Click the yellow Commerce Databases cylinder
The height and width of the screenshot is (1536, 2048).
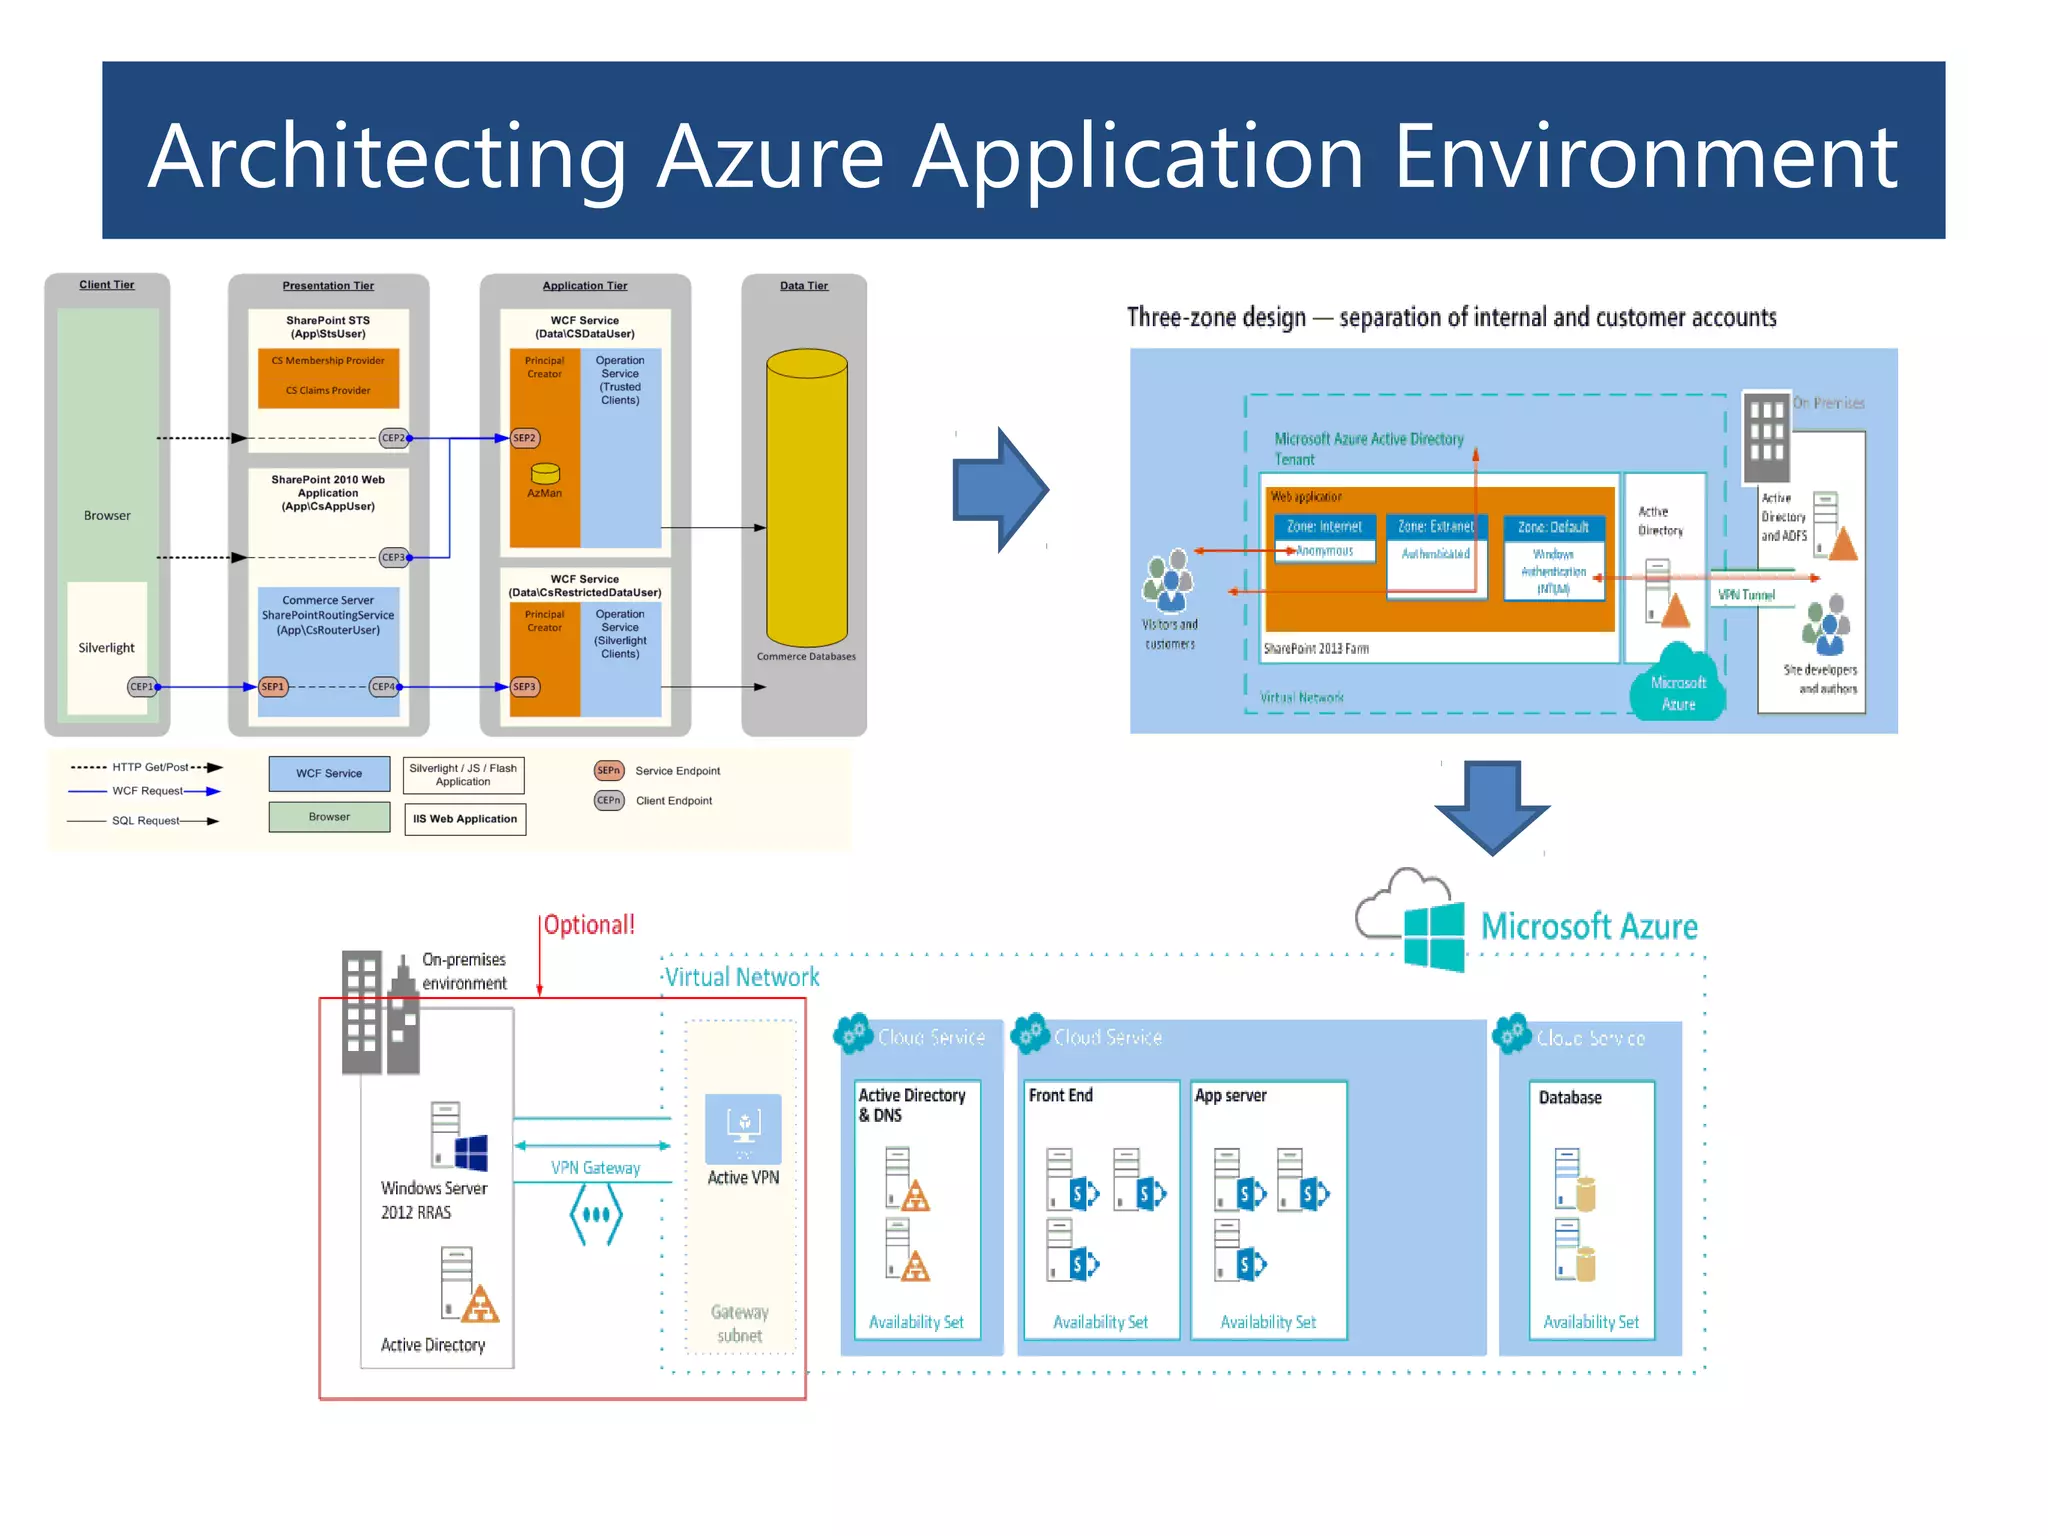pyautogui.click(x=807, y=497)
